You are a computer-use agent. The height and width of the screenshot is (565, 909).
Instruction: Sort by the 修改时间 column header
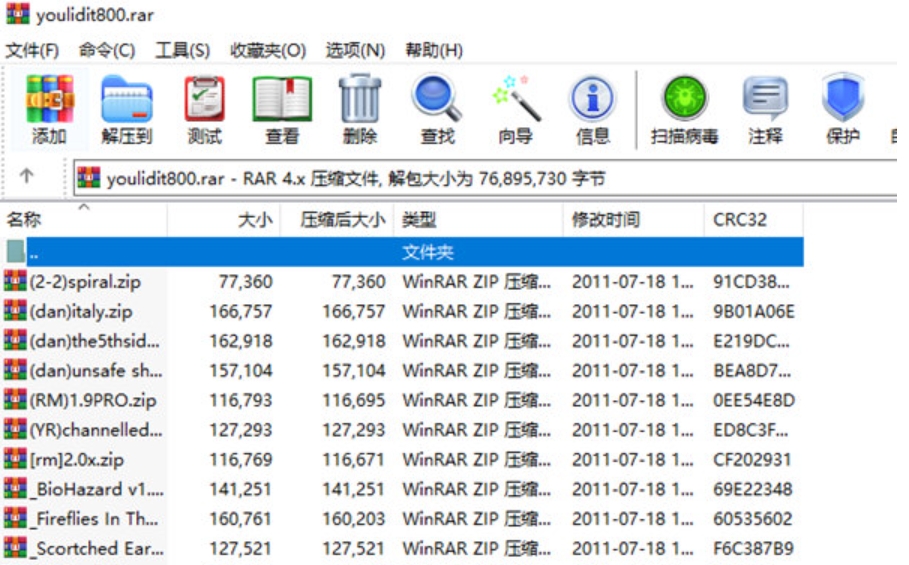(634, 220)
